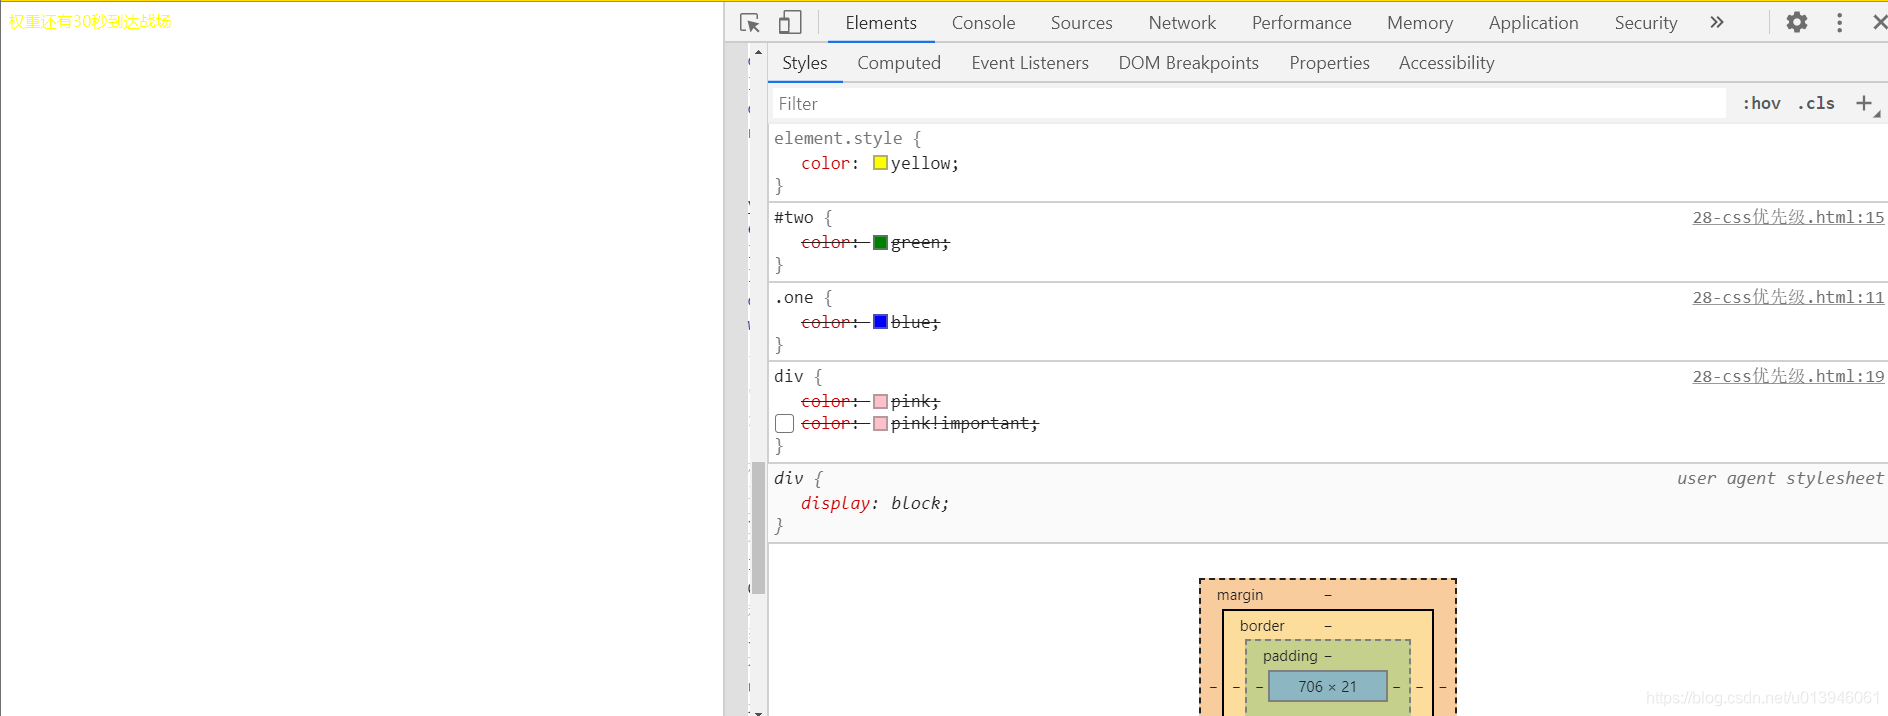This screenshot has height=716, width=1888.
Task: Open DevTools settings gear
Action: tap(1797, 22)
